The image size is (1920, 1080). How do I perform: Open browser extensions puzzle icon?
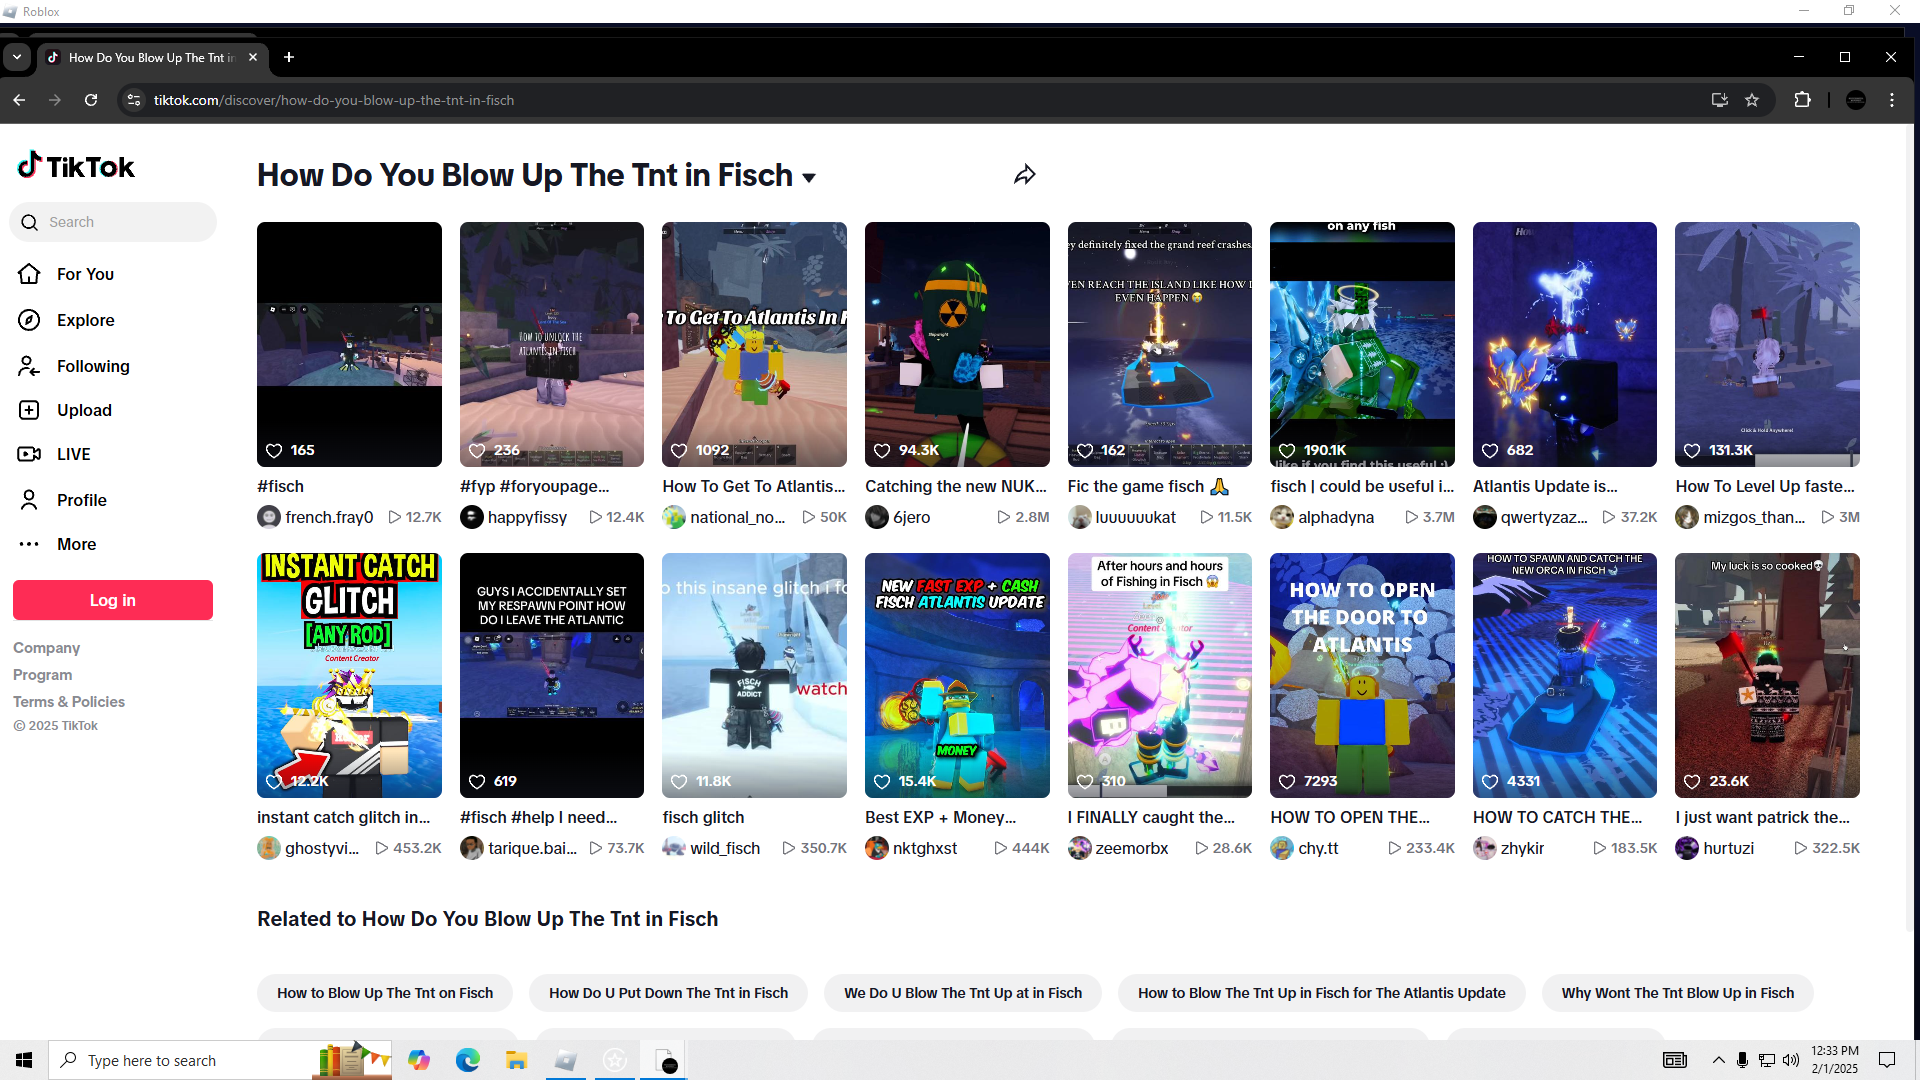point(1802,100)
